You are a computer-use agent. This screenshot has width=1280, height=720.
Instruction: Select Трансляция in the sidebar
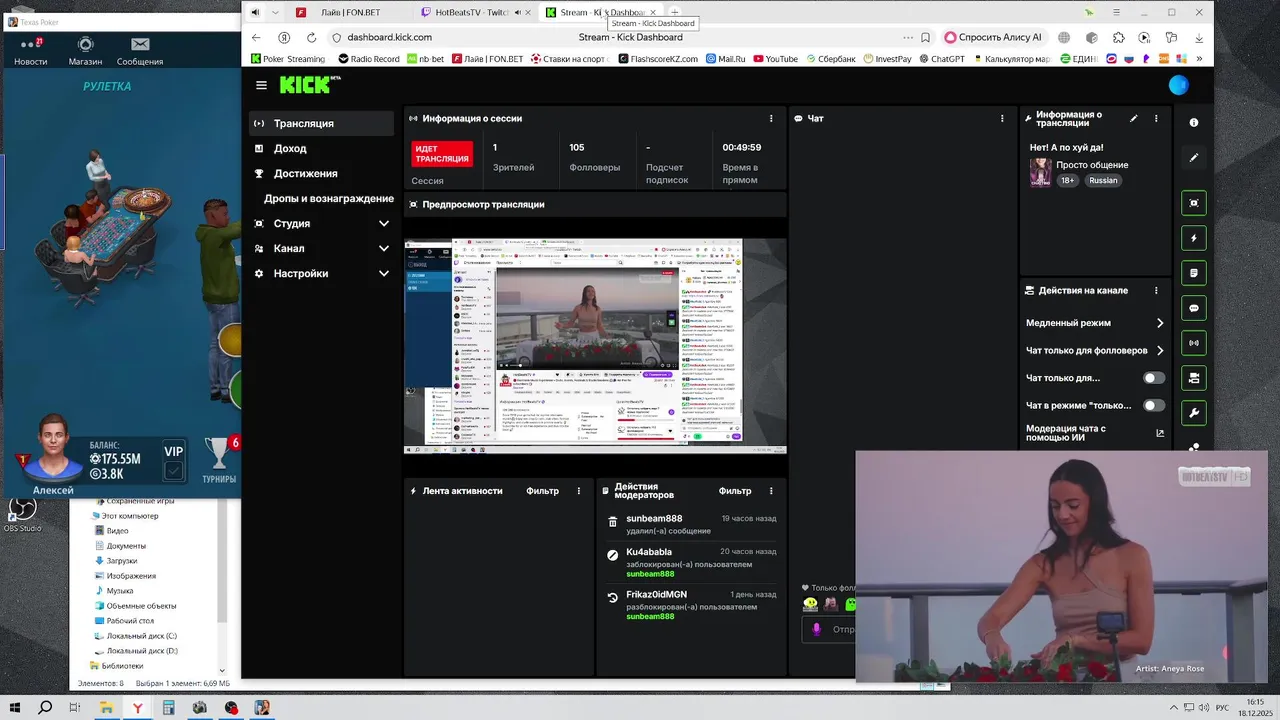tap(322, 123)
